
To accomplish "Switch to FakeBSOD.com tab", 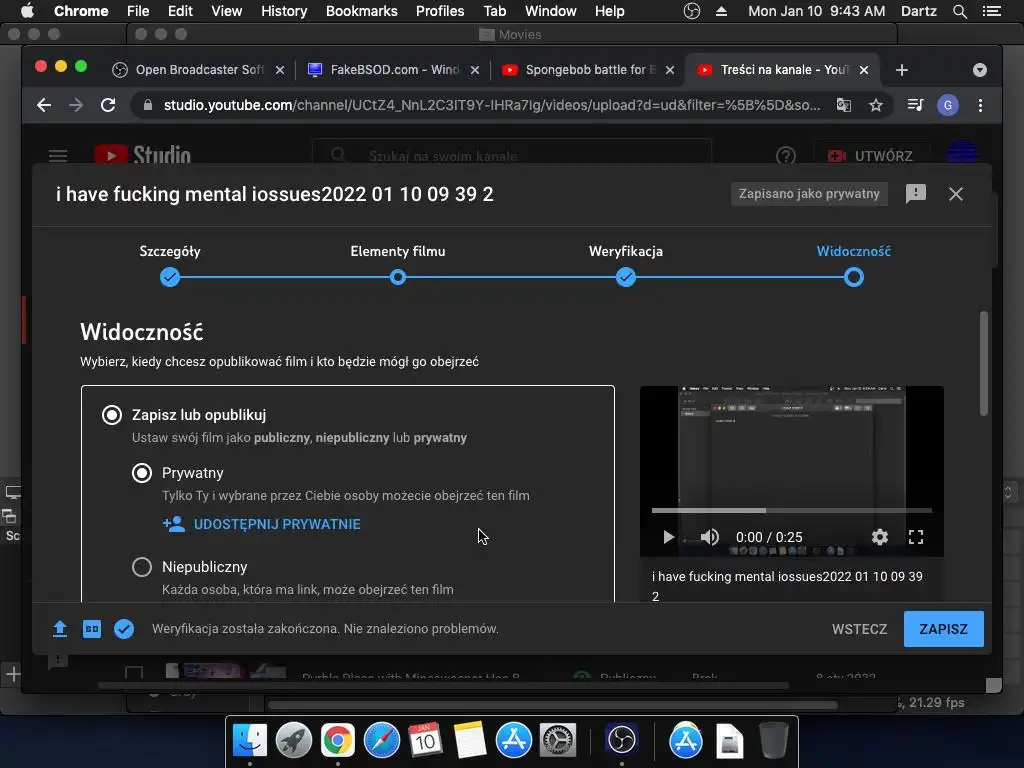I will click(x=394, y=70).
